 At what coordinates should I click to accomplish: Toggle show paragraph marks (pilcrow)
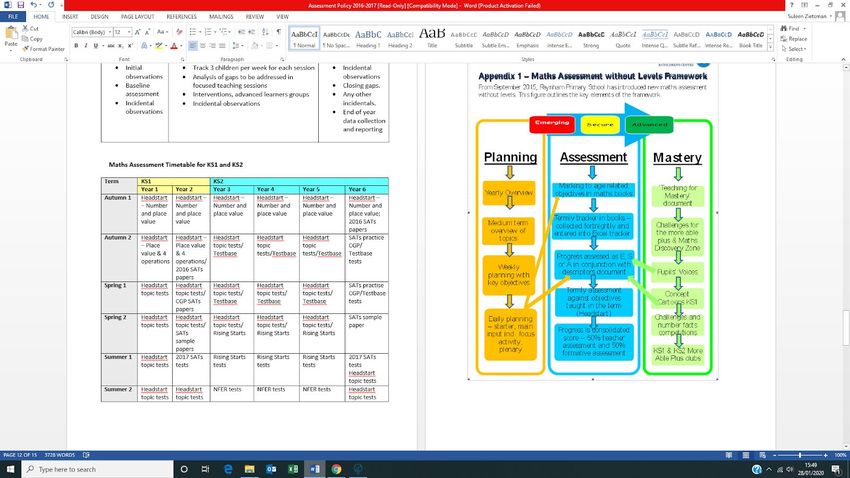click(279, 32)
